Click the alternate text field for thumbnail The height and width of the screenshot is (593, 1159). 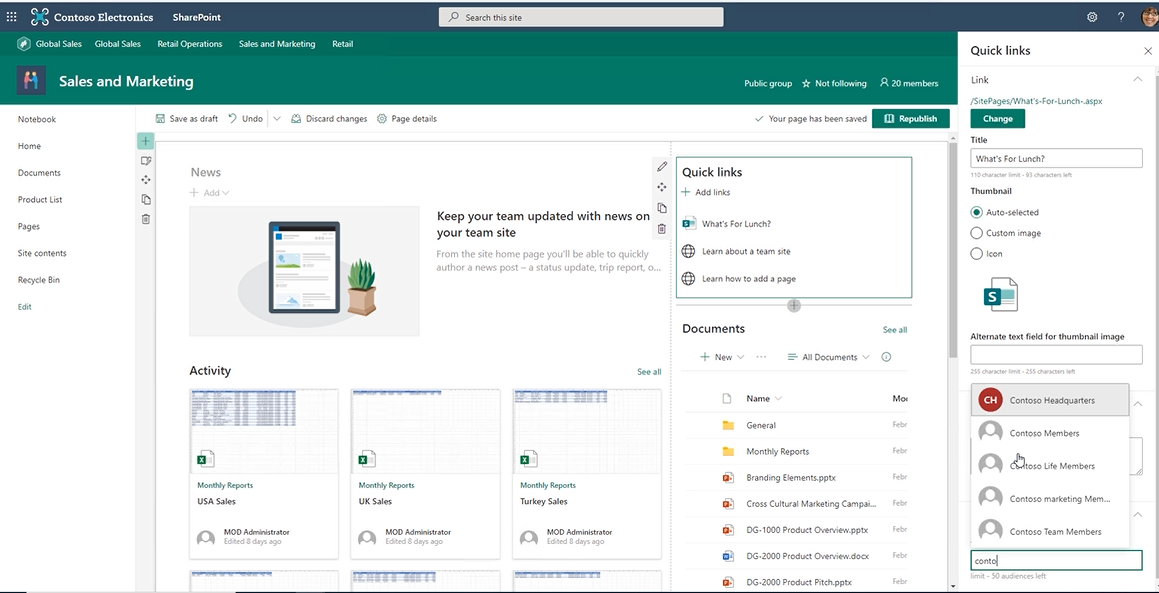click(1056, 354)
